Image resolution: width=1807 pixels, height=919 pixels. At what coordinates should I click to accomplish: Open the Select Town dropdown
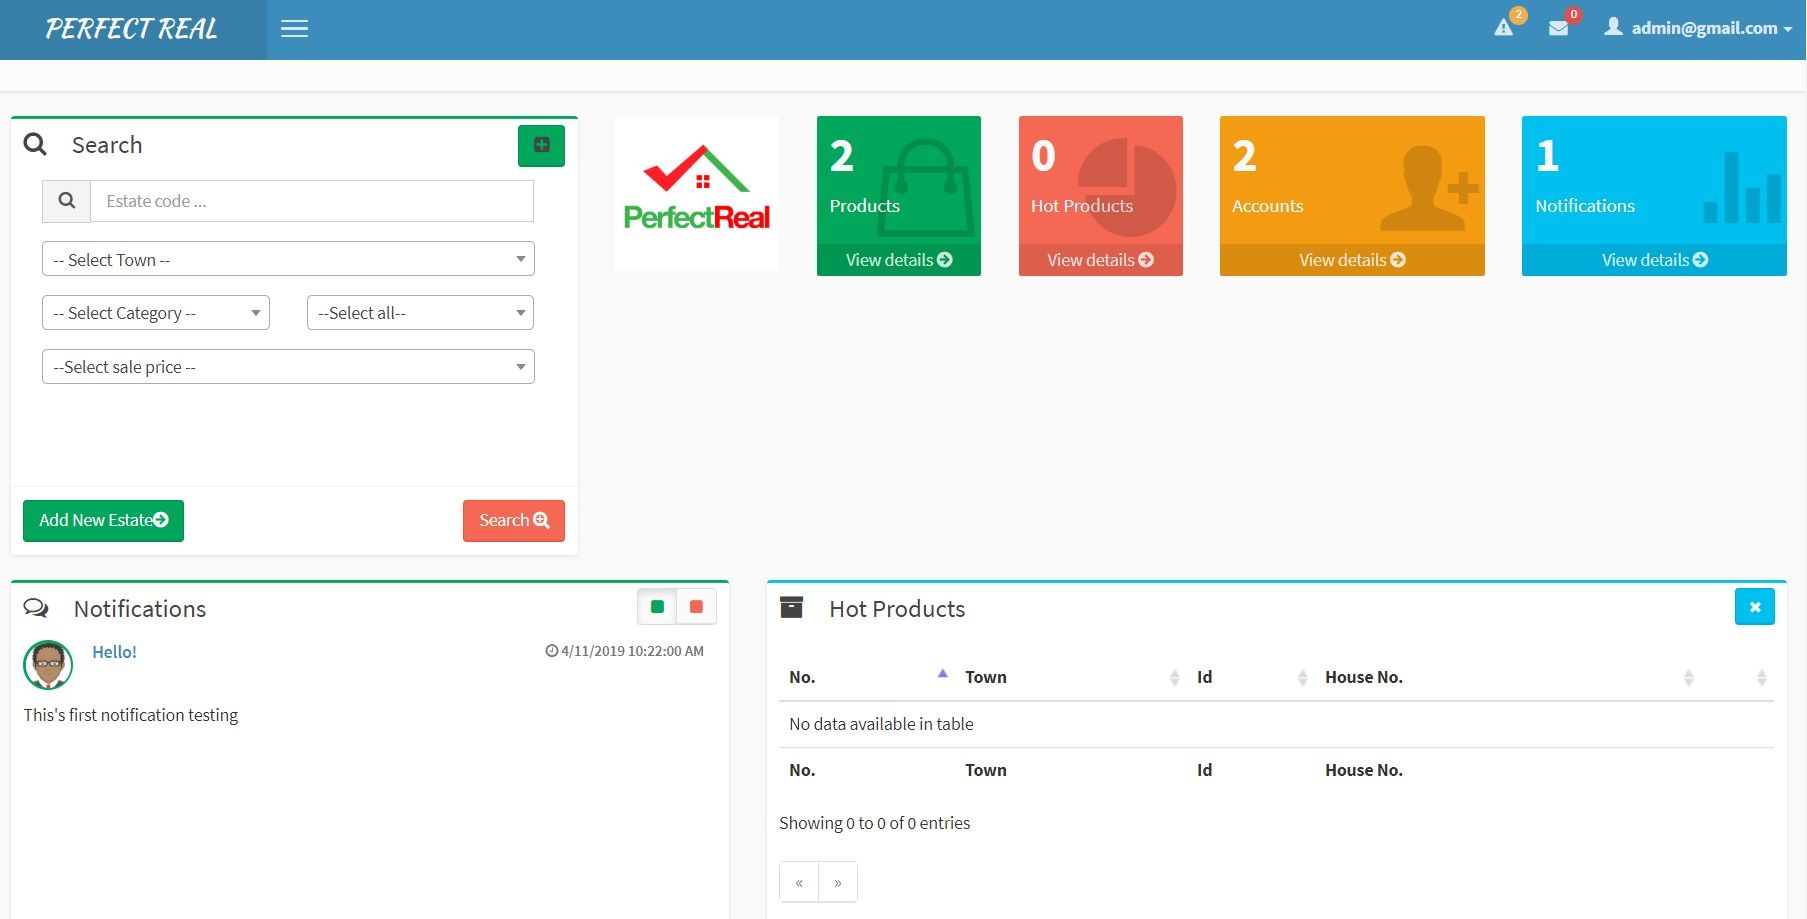pos(288,259)
